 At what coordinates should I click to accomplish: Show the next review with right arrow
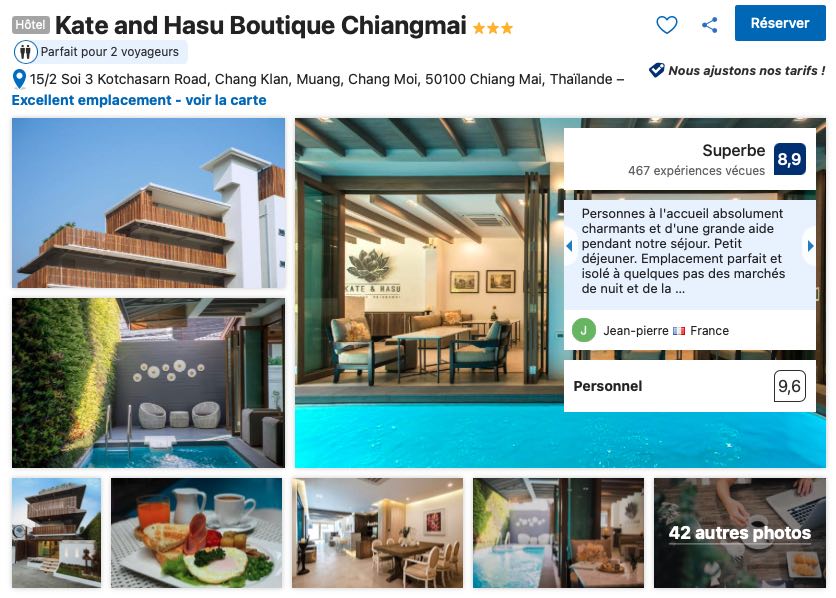tap(810, 246)
